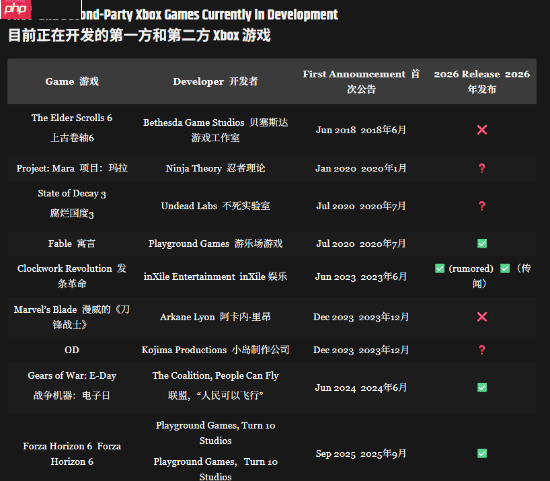The width and height of the screenshot is (550, 481).
Task: Select 'Fable' game name
Action: point(60,243)
